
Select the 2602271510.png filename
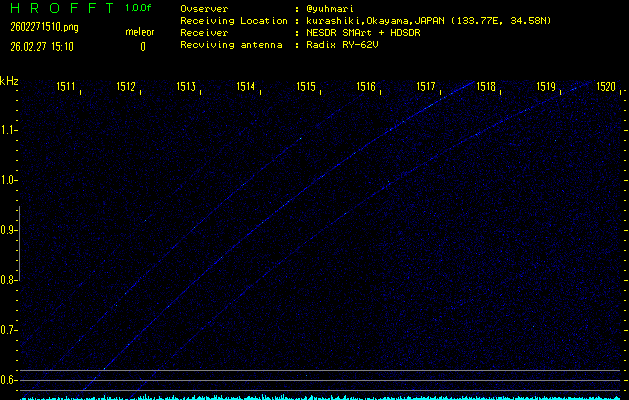pyautogui.click(x=37, y=27)
